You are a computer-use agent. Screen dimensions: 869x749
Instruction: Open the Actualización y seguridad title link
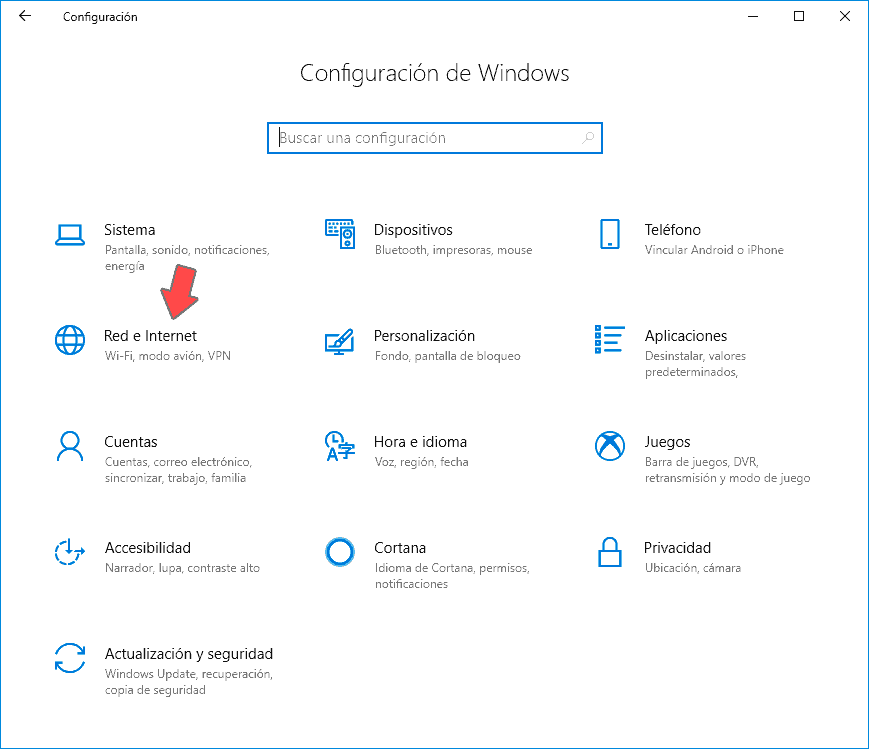pyautogui.click(x=188, y=654)
